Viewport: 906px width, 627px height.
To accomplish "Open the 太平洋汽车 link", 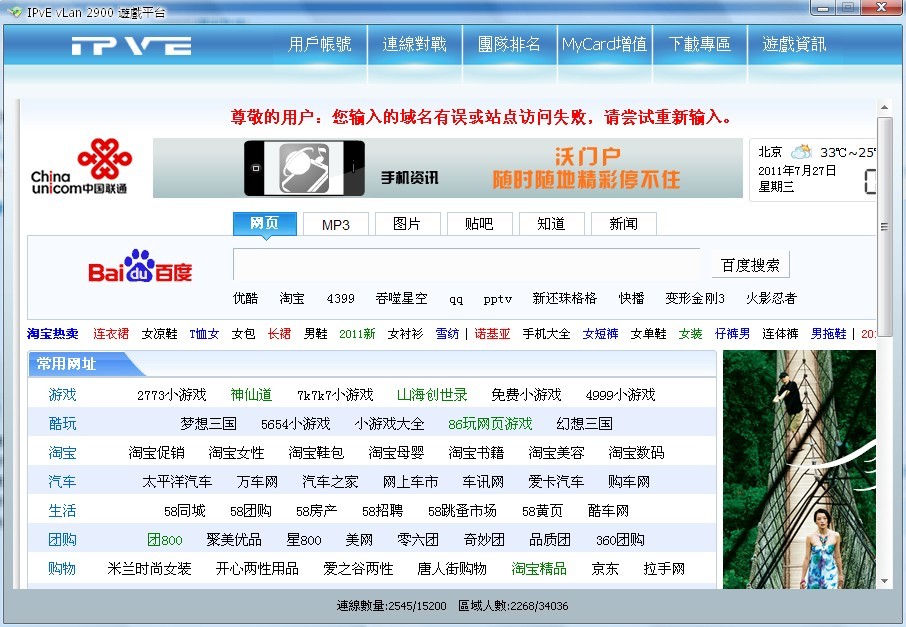I will tap(177, 481).
